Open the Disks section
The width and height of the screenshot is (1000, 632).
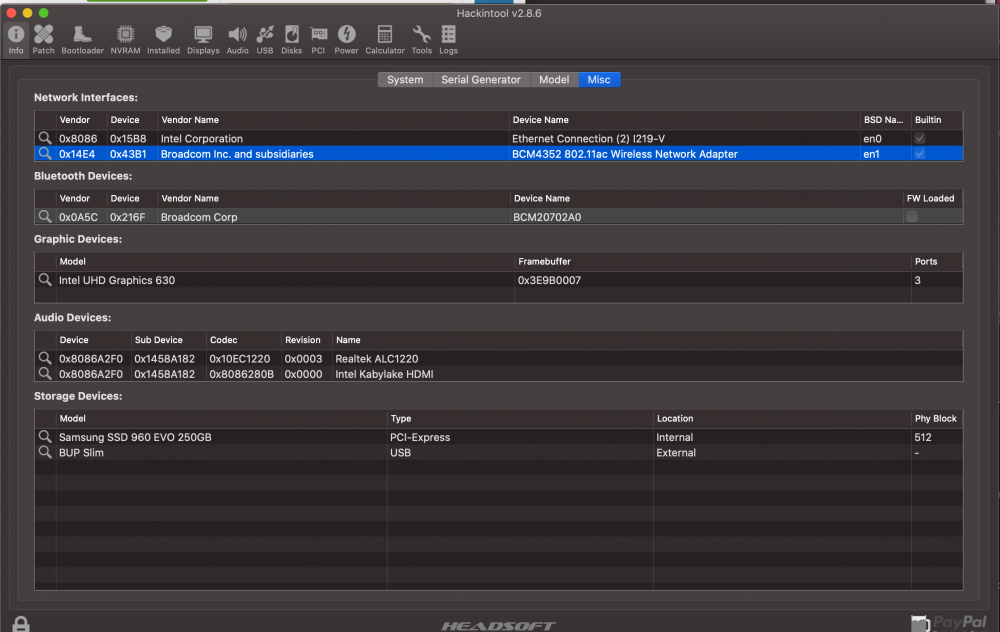(x=291, y=40)
